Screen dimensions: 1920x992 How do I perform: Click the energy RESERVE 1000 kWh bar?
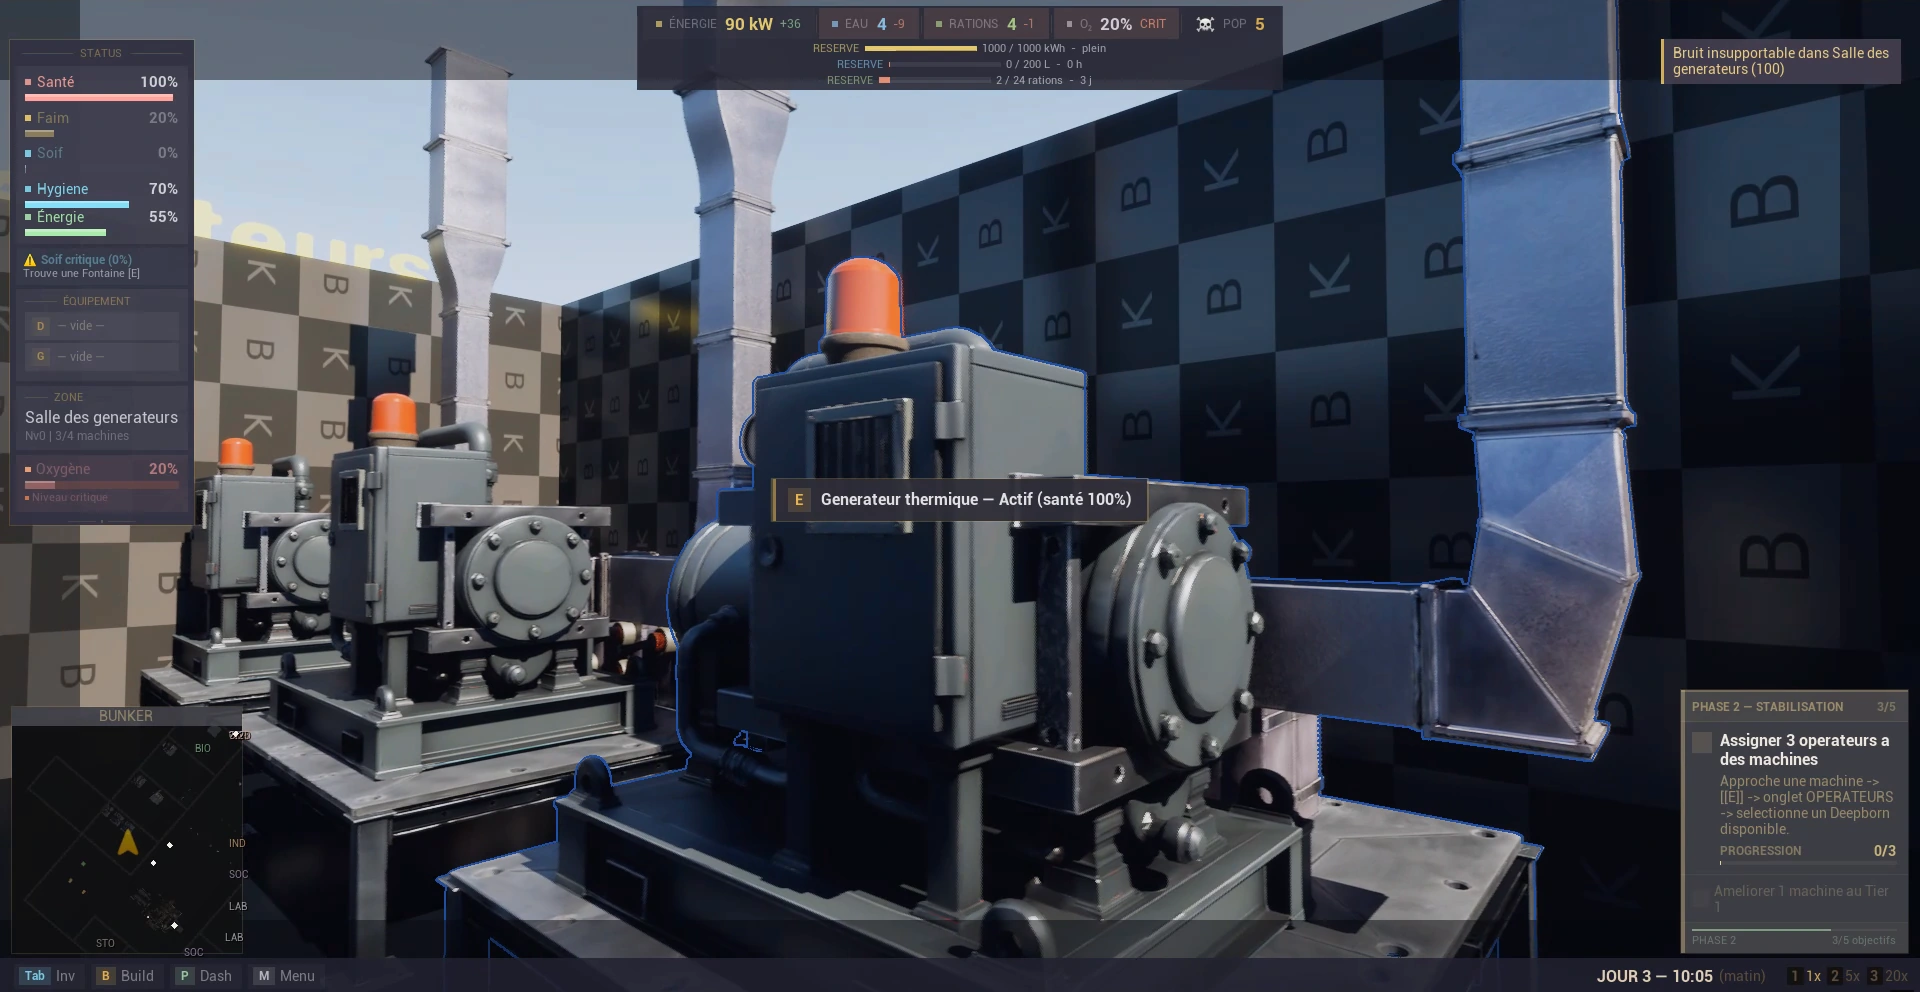[920, 48]
